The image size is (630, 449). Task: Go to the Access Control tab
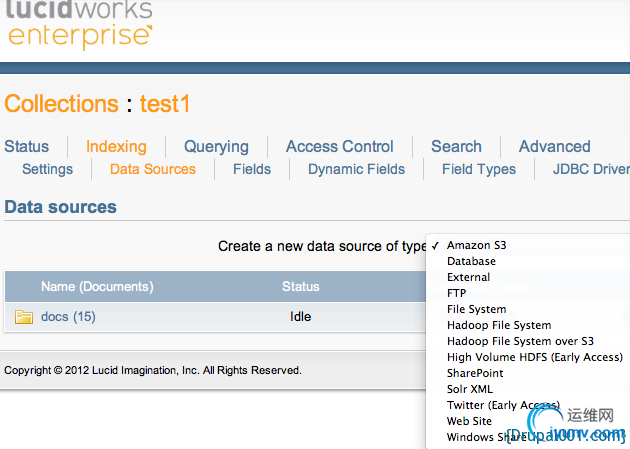pyautogui.click(x=340, y=147)
